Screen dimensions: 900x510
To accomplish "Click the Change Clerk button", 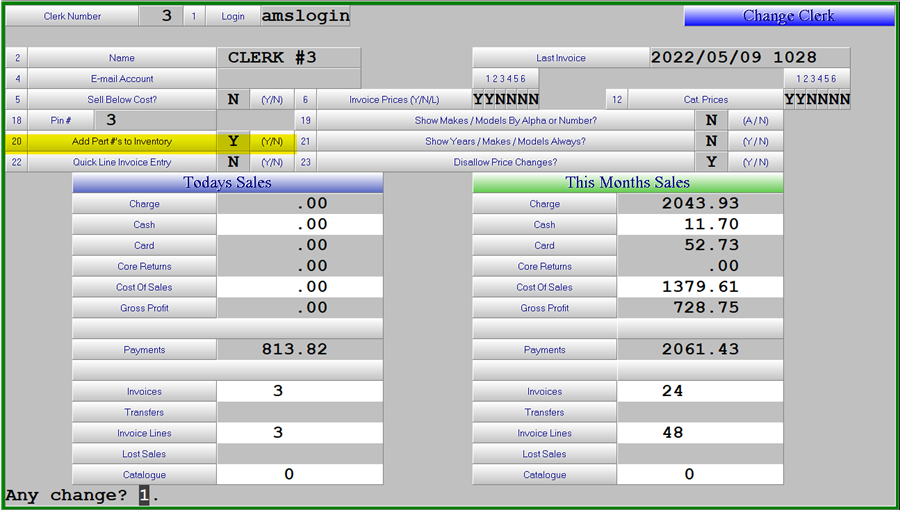I will 789,15.
